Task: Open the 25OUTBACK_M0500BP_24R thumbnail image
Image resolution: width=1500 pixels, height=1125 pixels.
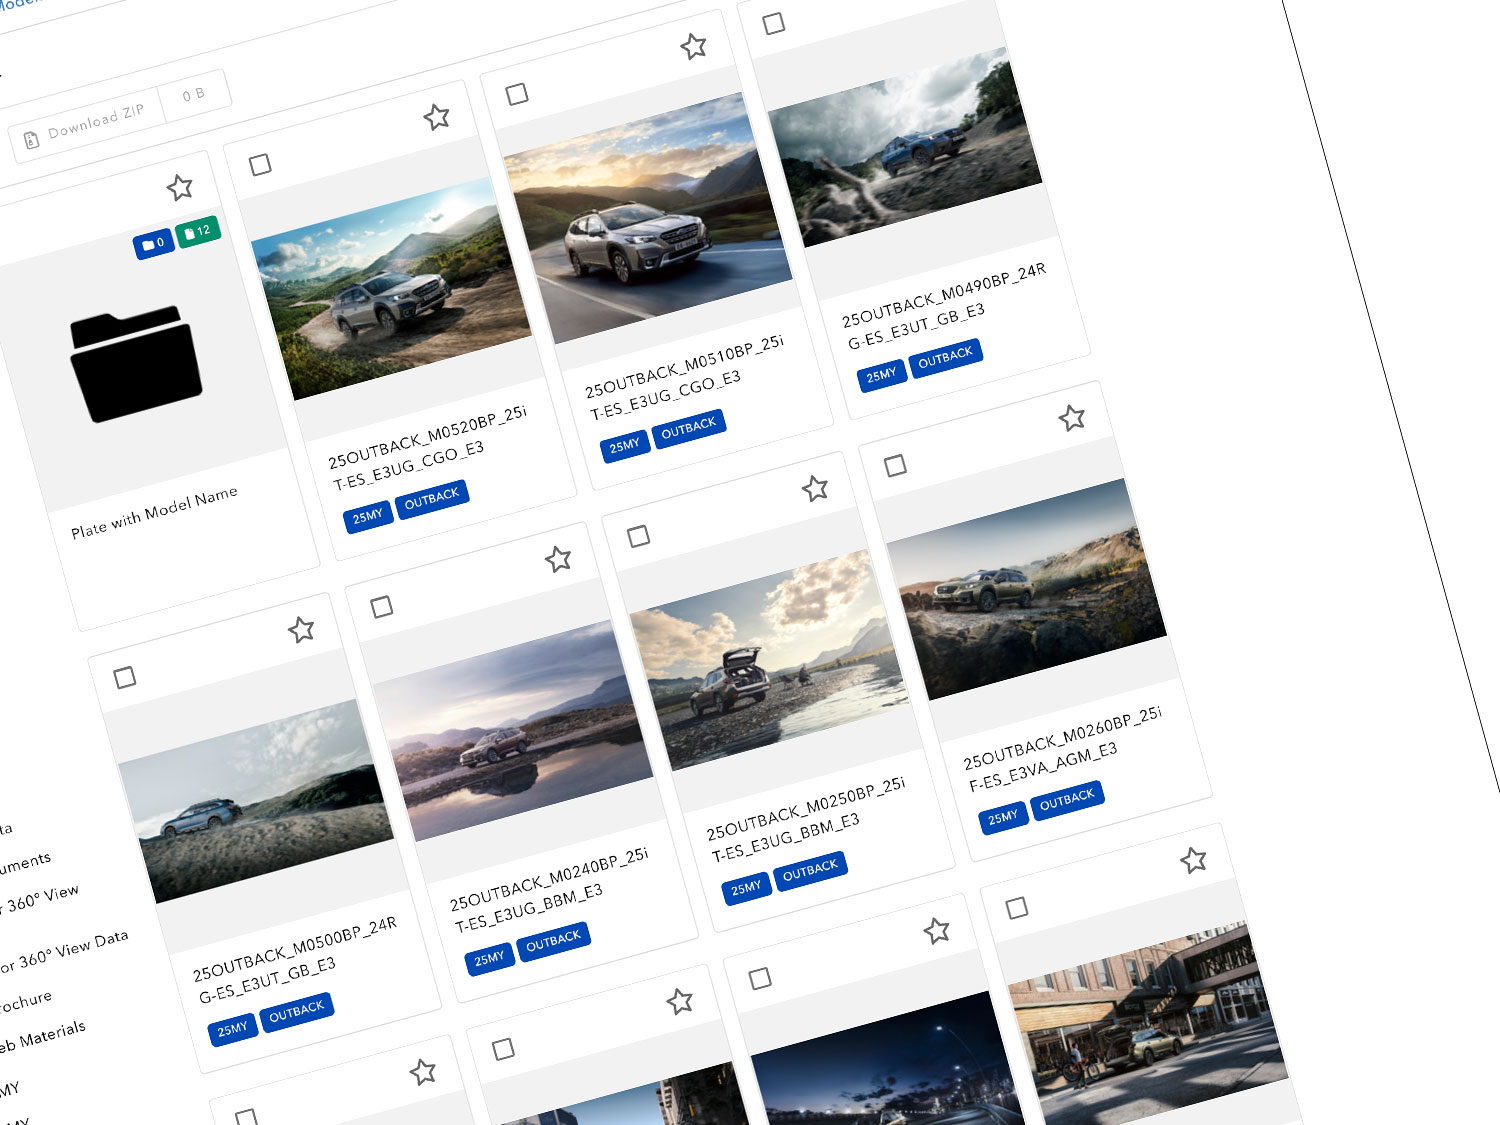Action: (x=256, y=802)
